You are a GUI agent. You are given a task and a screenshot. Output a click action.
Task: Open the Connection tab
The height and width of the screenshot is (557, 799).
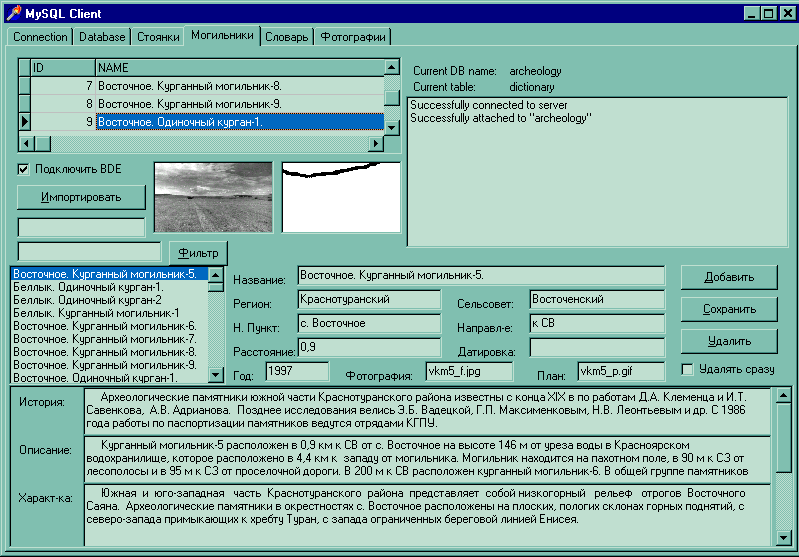point(40,37)
